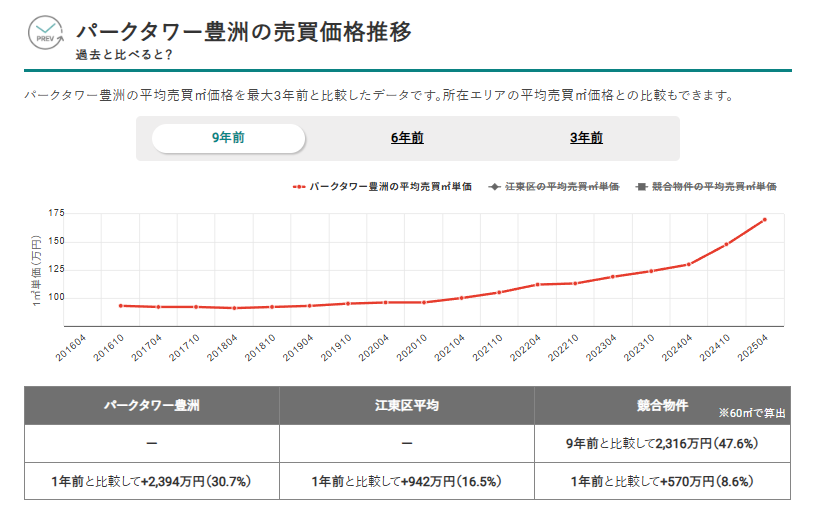Image resolution: width=815 pixels, height=508 pixels.
Task: Click the +942万円(16.5%) comparison cell
Action: click(407, 481)
